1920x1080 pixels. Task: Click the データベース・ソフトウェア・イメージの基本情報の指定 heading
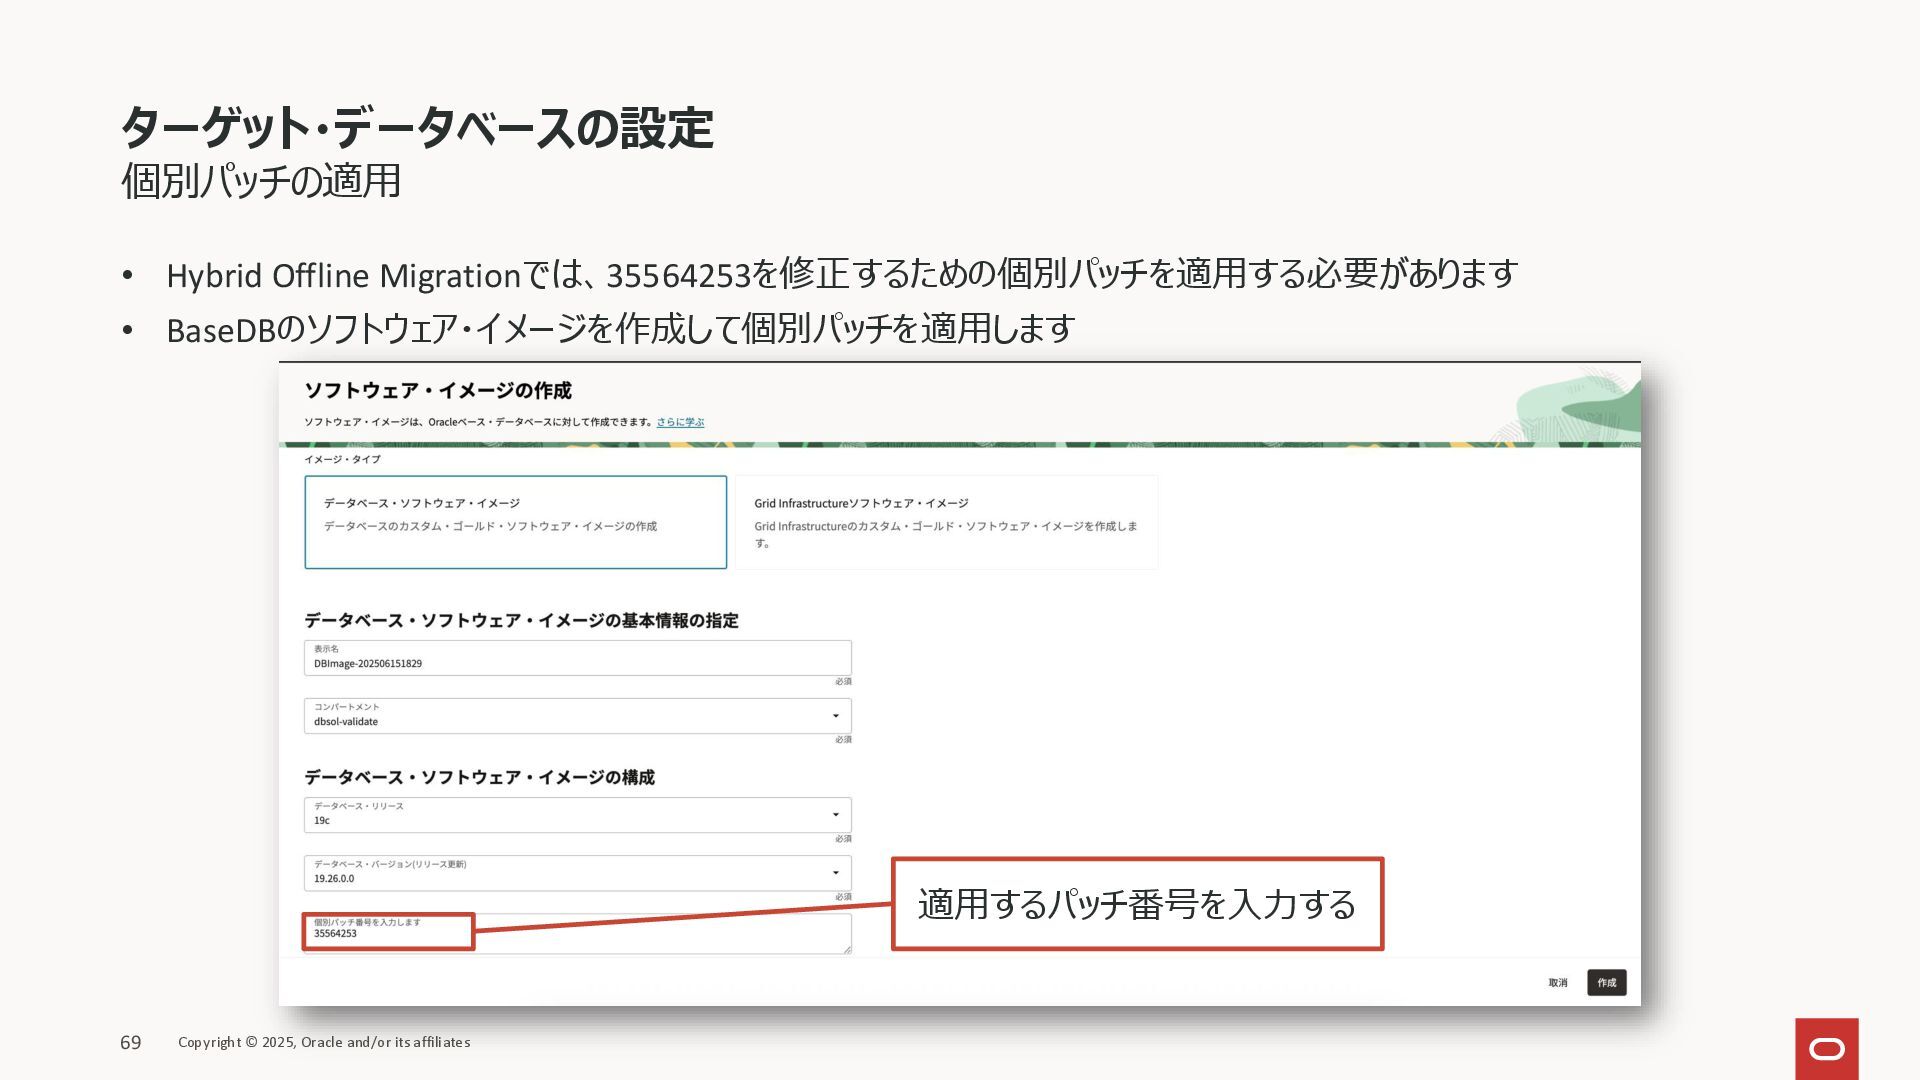click(x=521, y=621)
